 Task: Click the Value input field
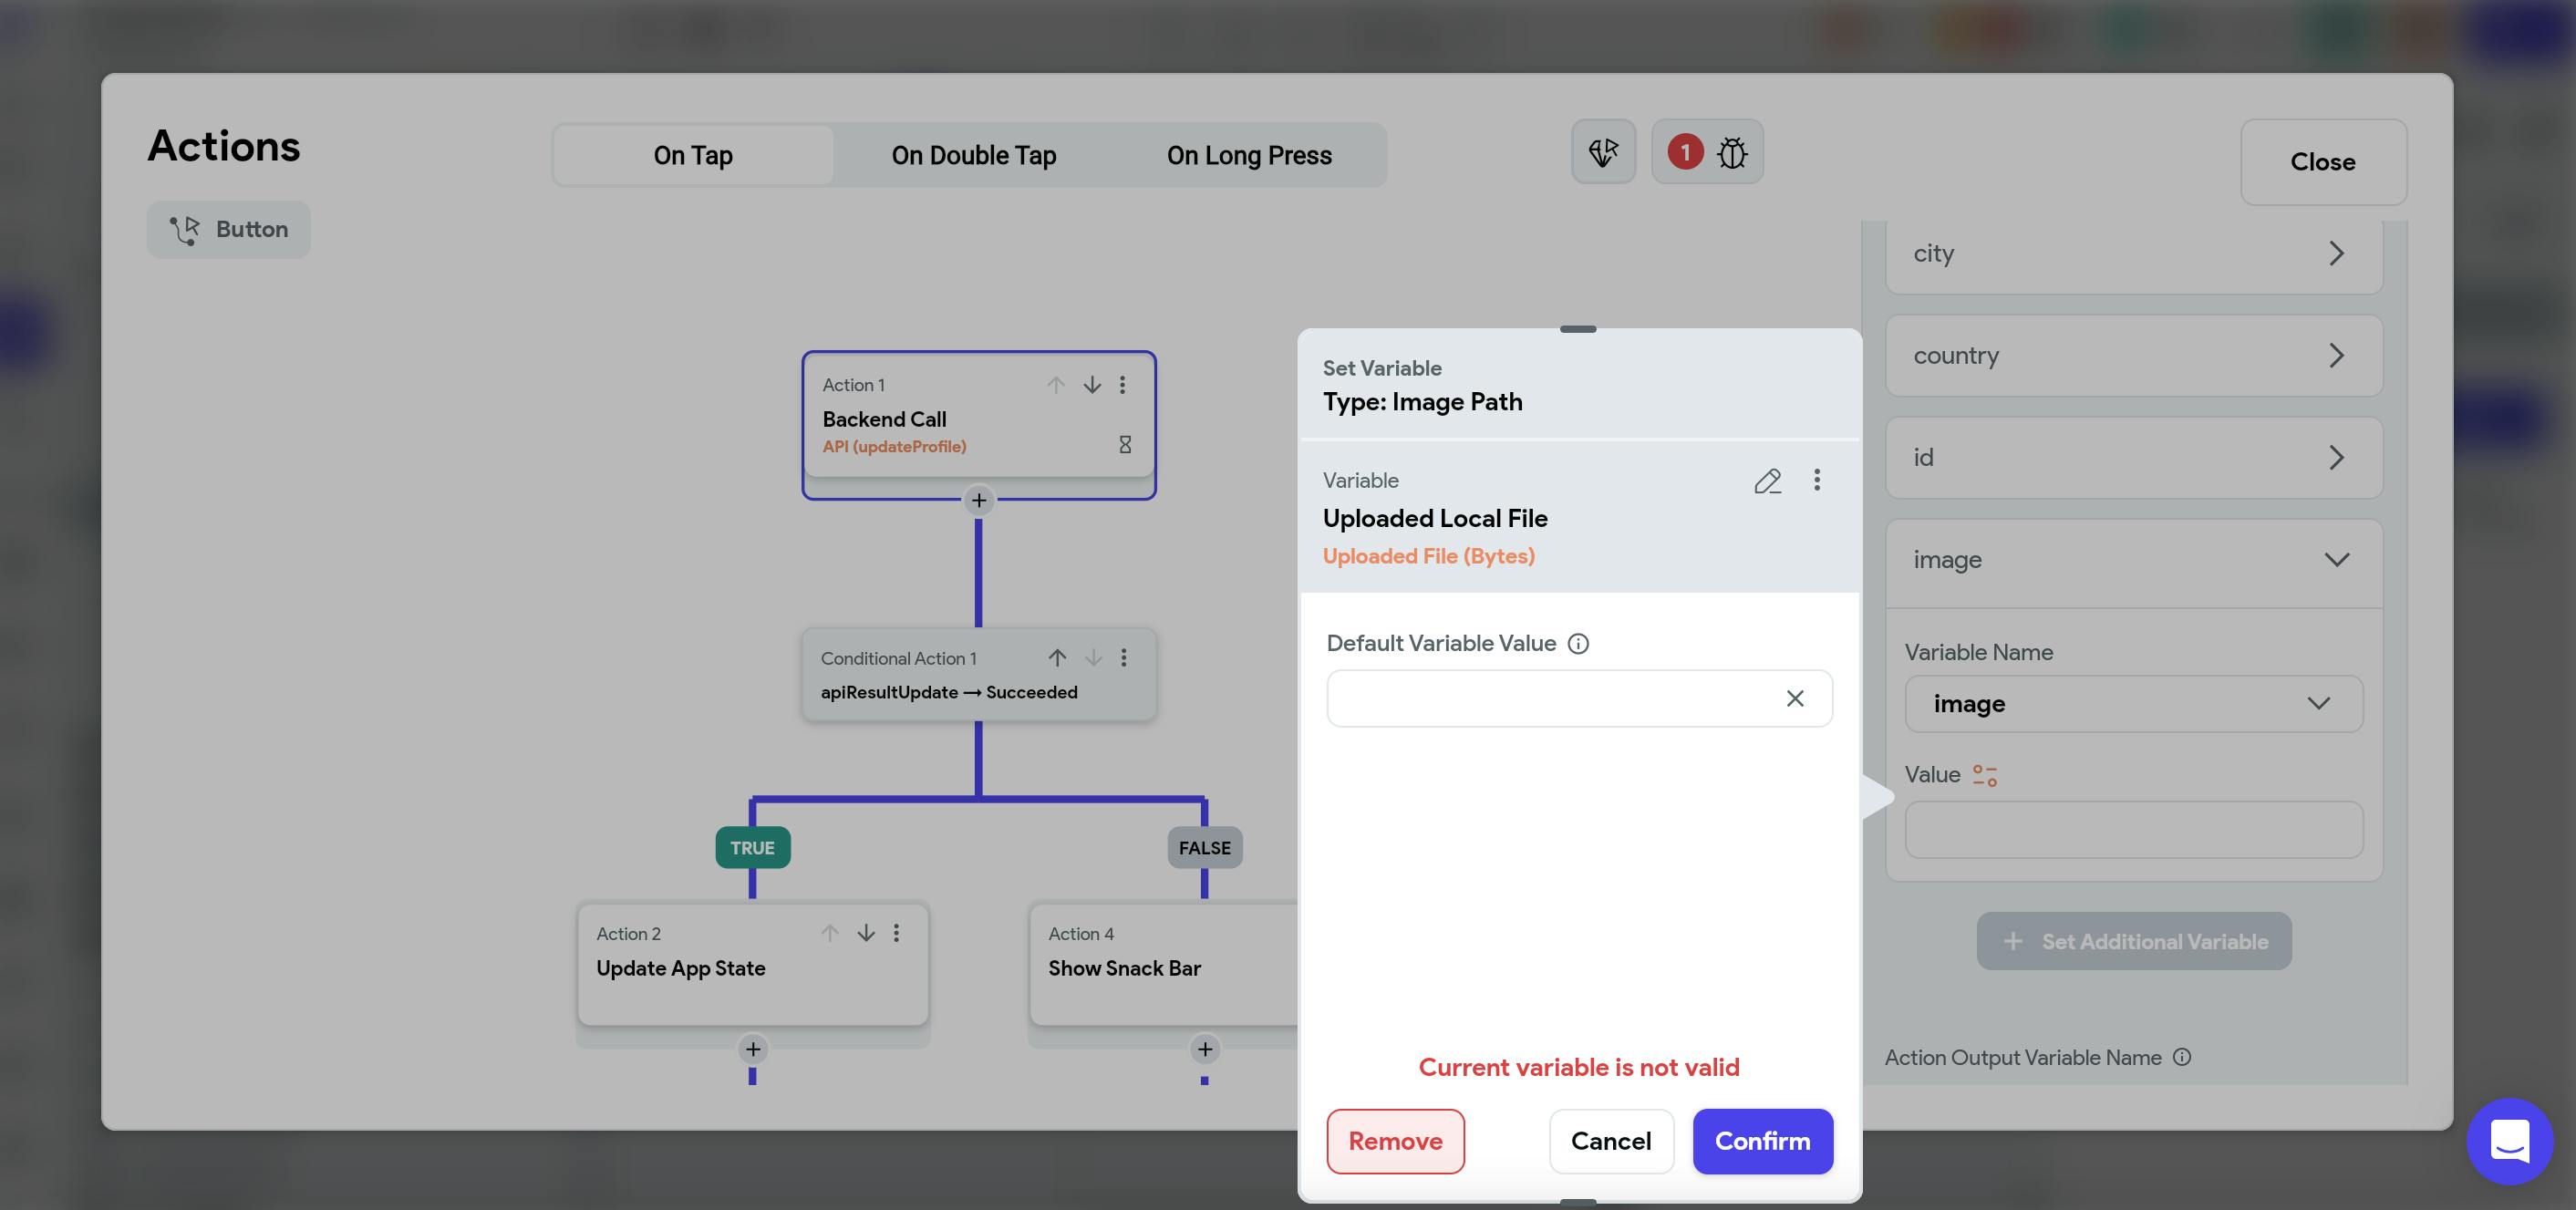(2134, 830)
